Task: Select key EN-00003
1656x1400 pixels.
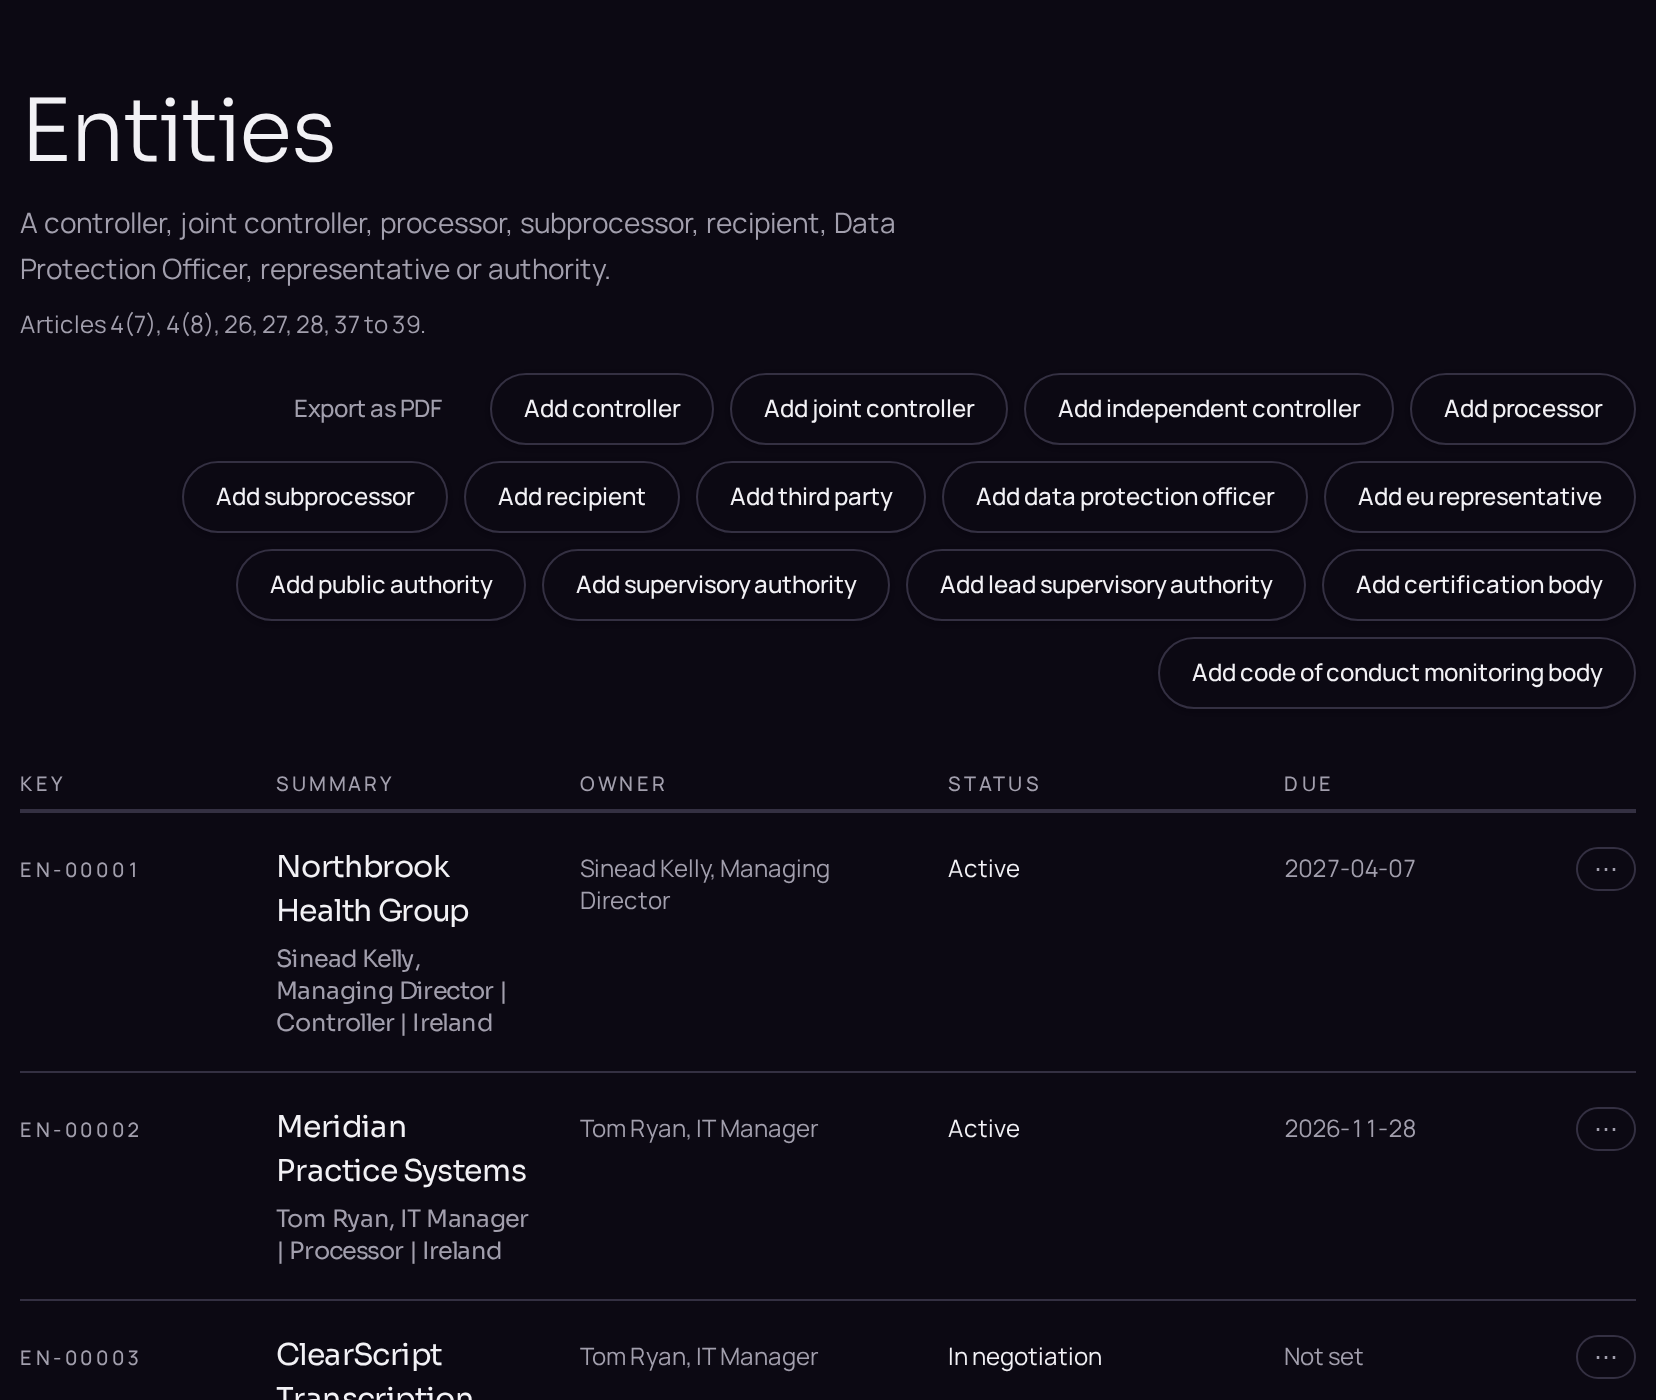Action: [x=80, y=1358]
